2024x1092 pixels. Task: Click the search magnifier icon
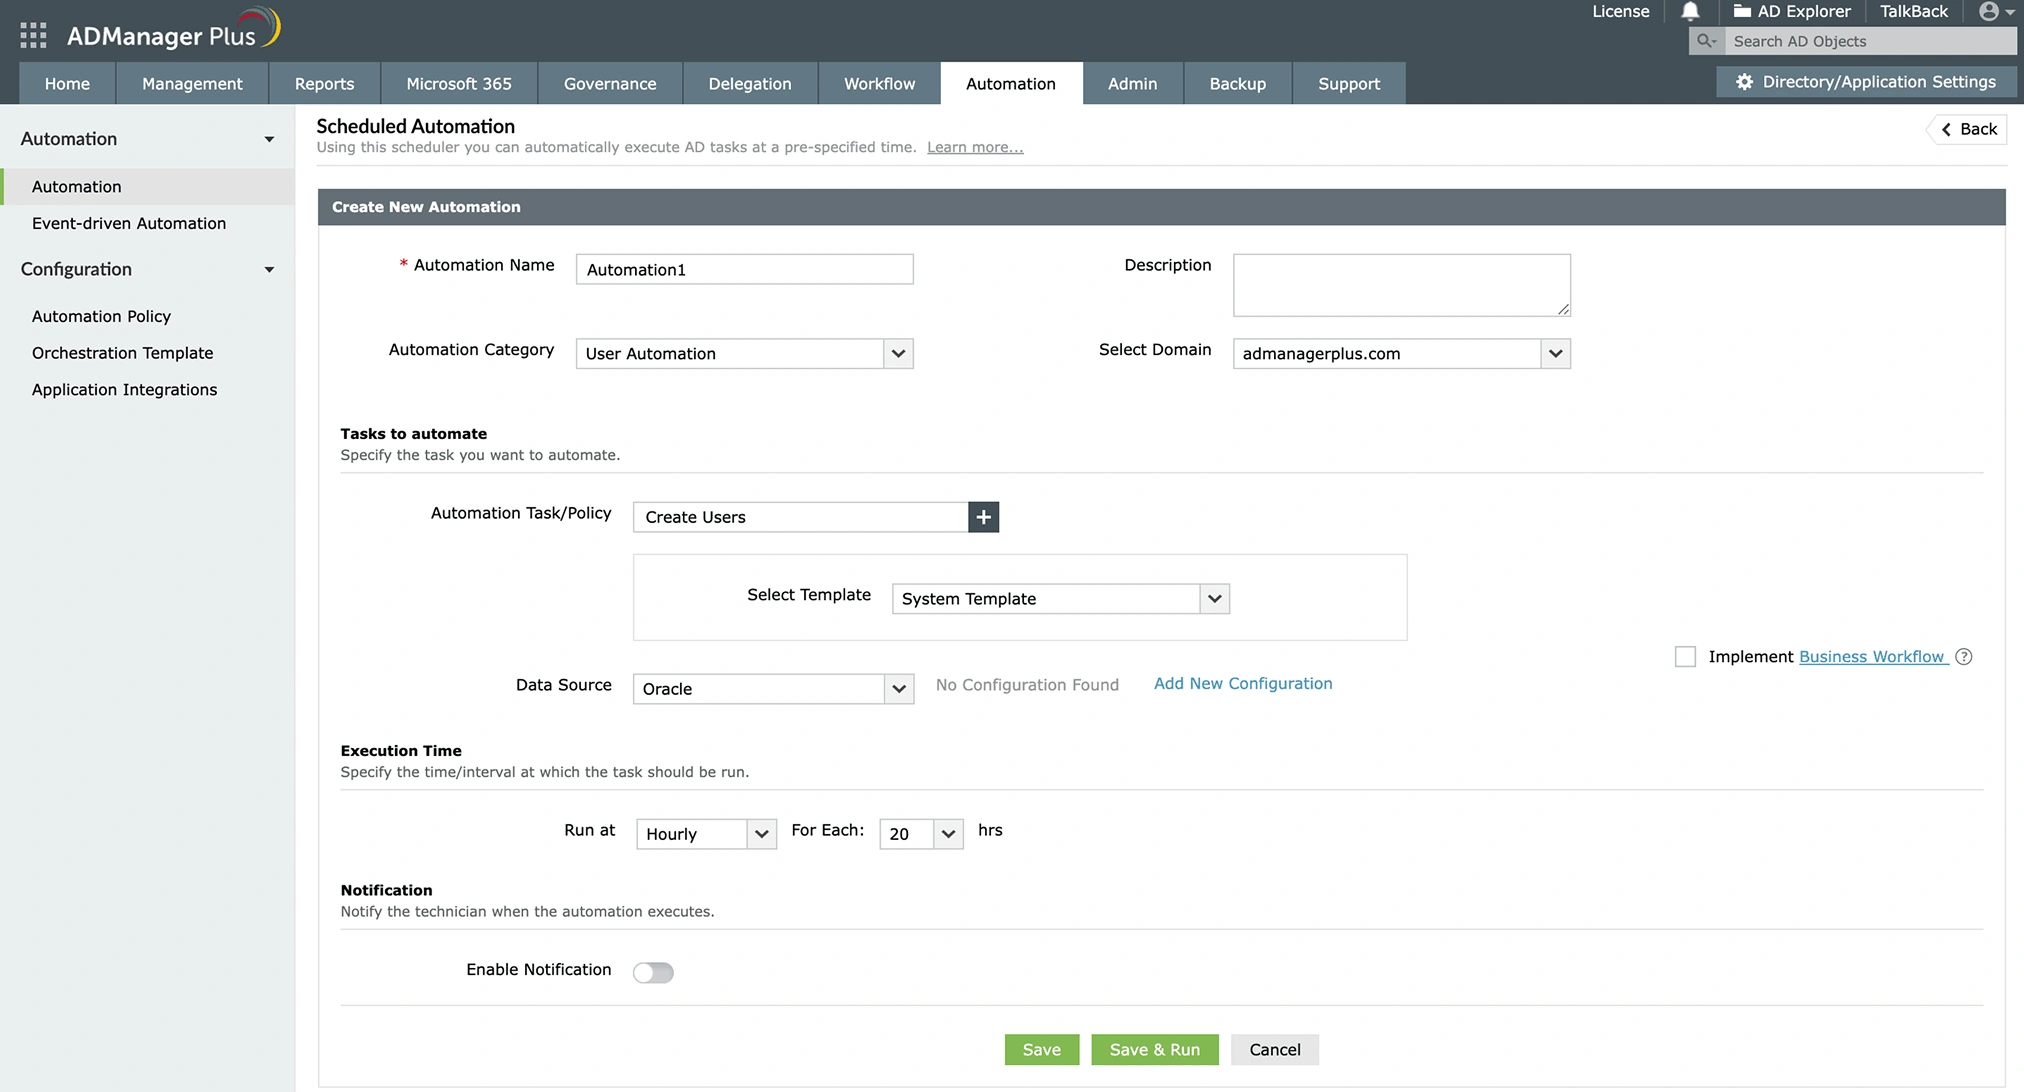click(1706, 41)
